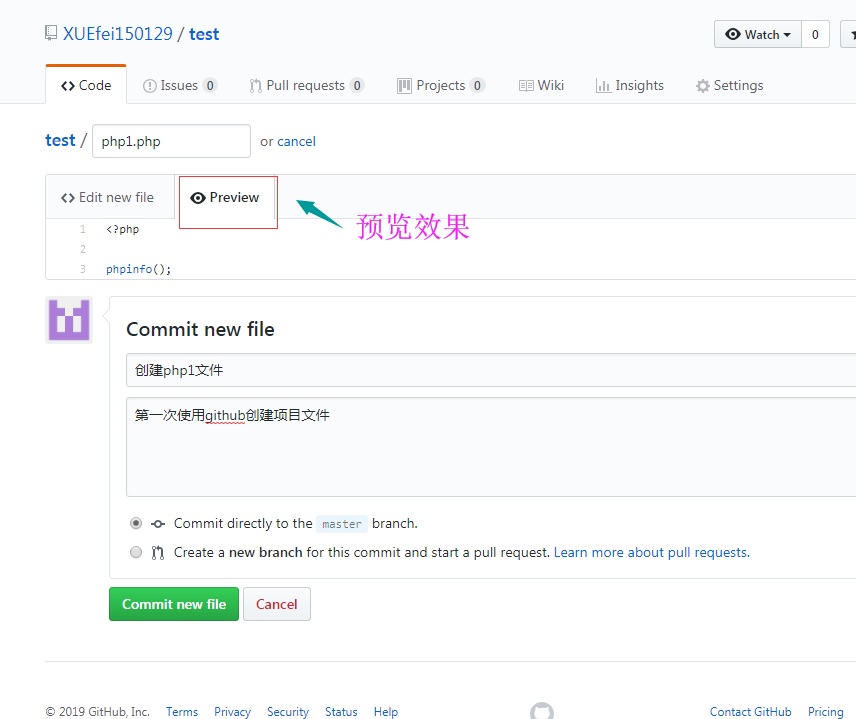This screenshot has width=856, height=719.
Task: Click the Pull requests count badge 0
Action: [x=357, y=86]
